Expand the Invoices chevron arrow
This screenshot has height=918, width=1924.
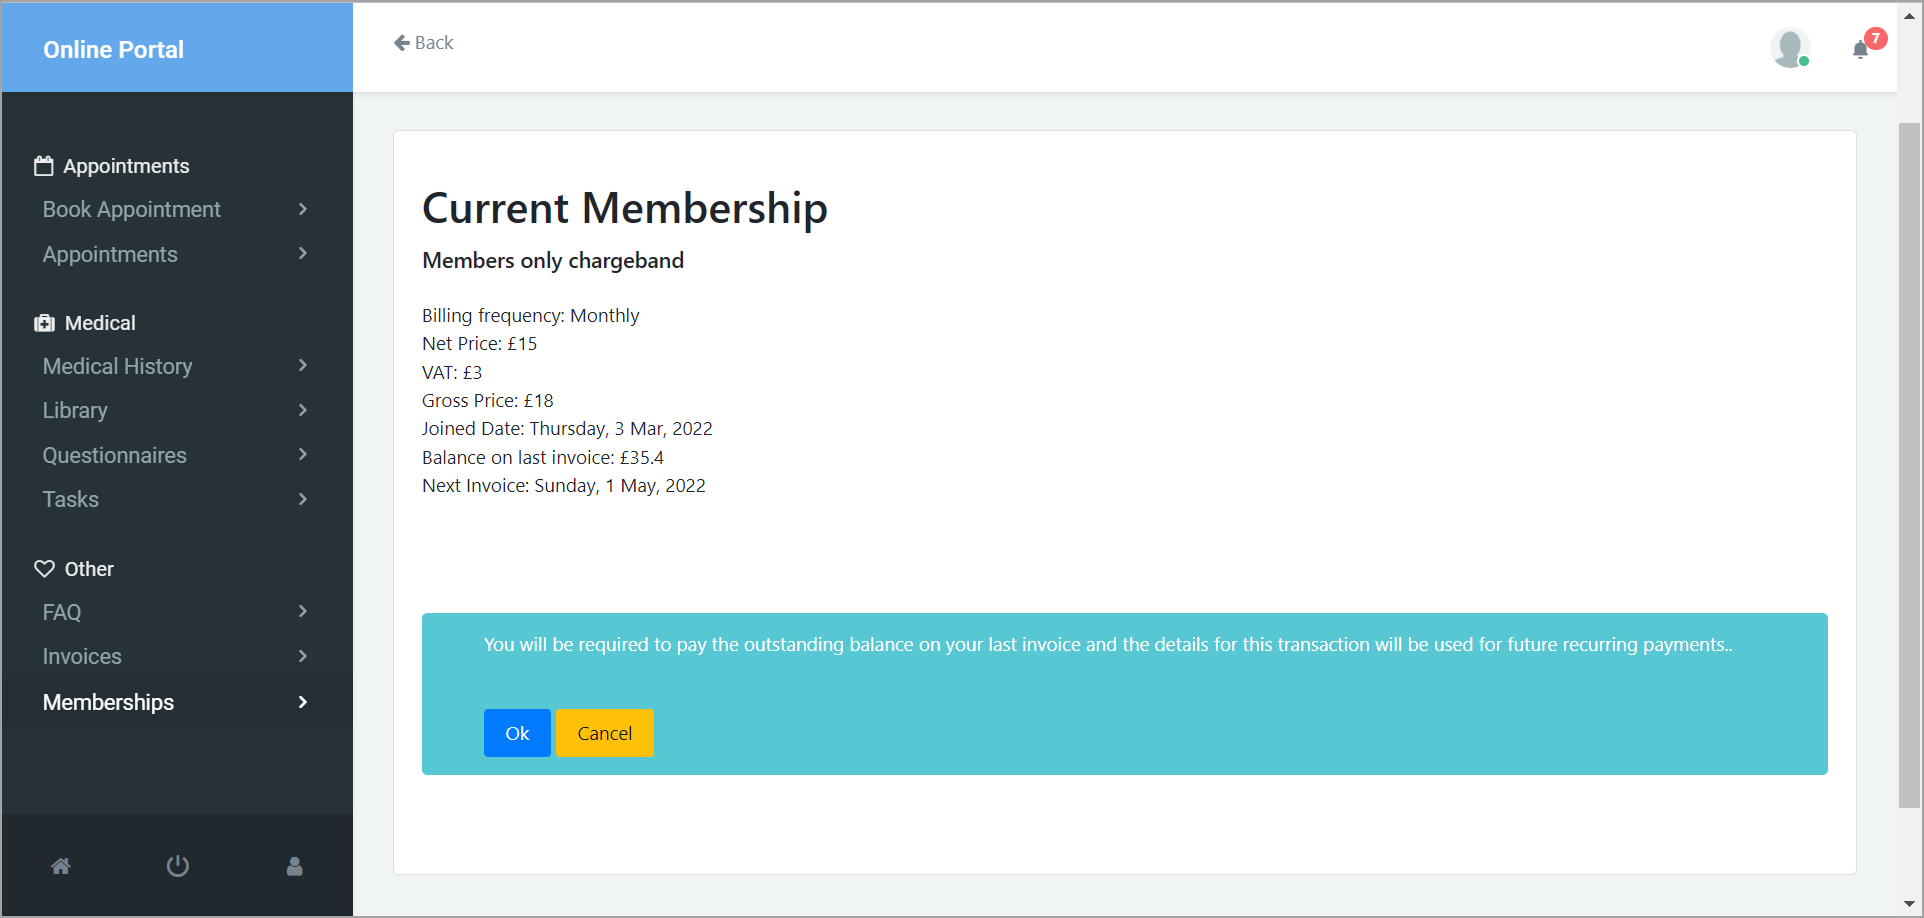(x=303, y=656)
